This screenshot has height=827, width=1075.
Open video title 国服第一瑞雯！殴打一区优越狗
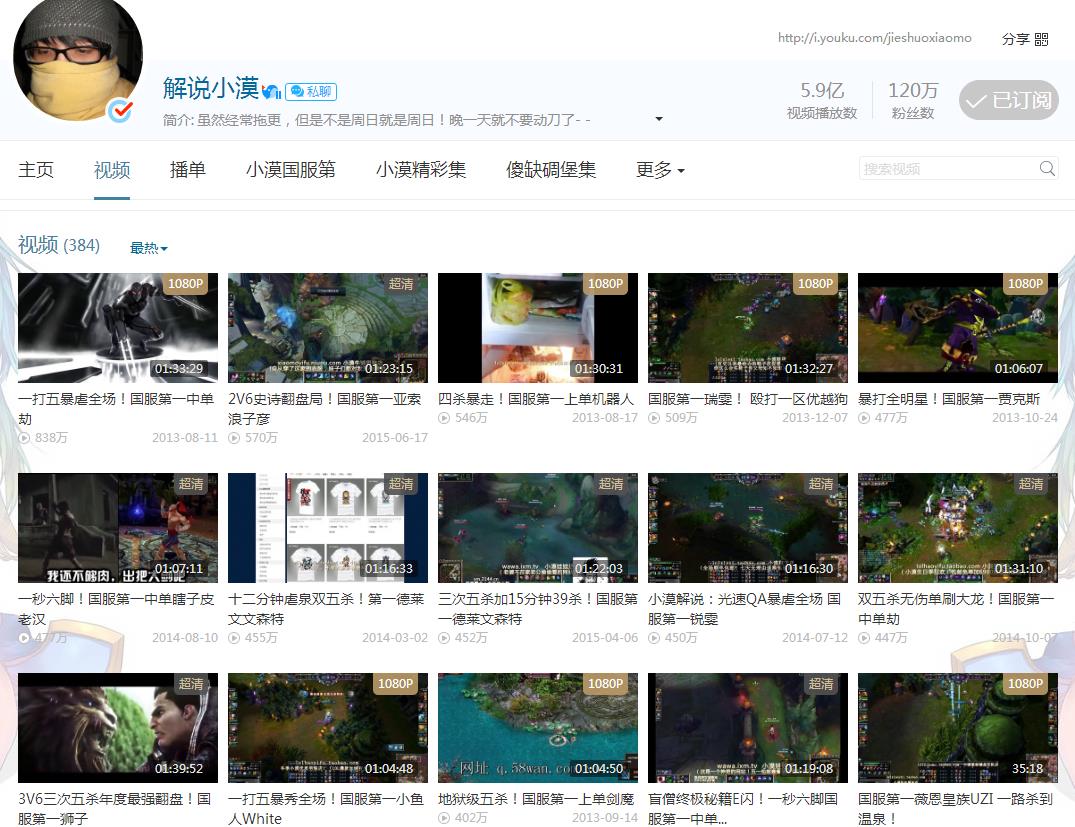tap(747, 399)
